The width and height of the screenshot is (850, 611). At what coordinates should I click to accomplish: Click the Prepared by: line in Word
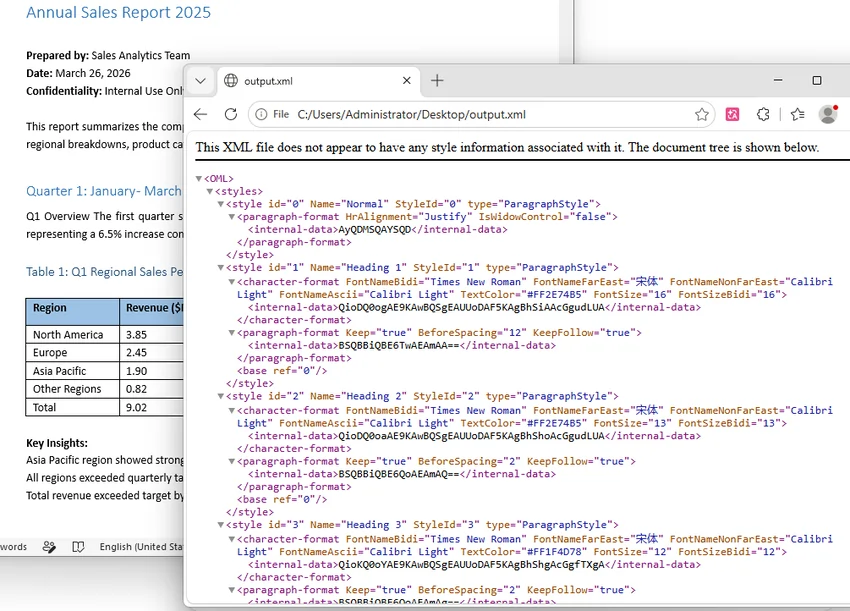pyautogui.click(x=108, y=55)
